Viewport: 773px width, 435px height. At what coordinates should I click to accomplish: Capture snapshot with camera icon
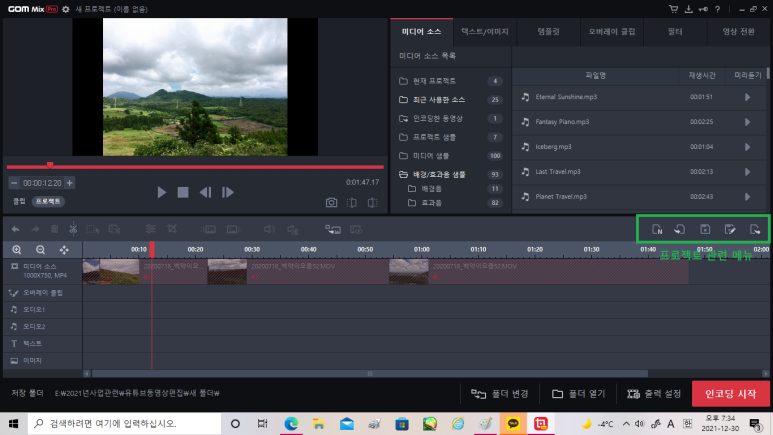(331, 203)
